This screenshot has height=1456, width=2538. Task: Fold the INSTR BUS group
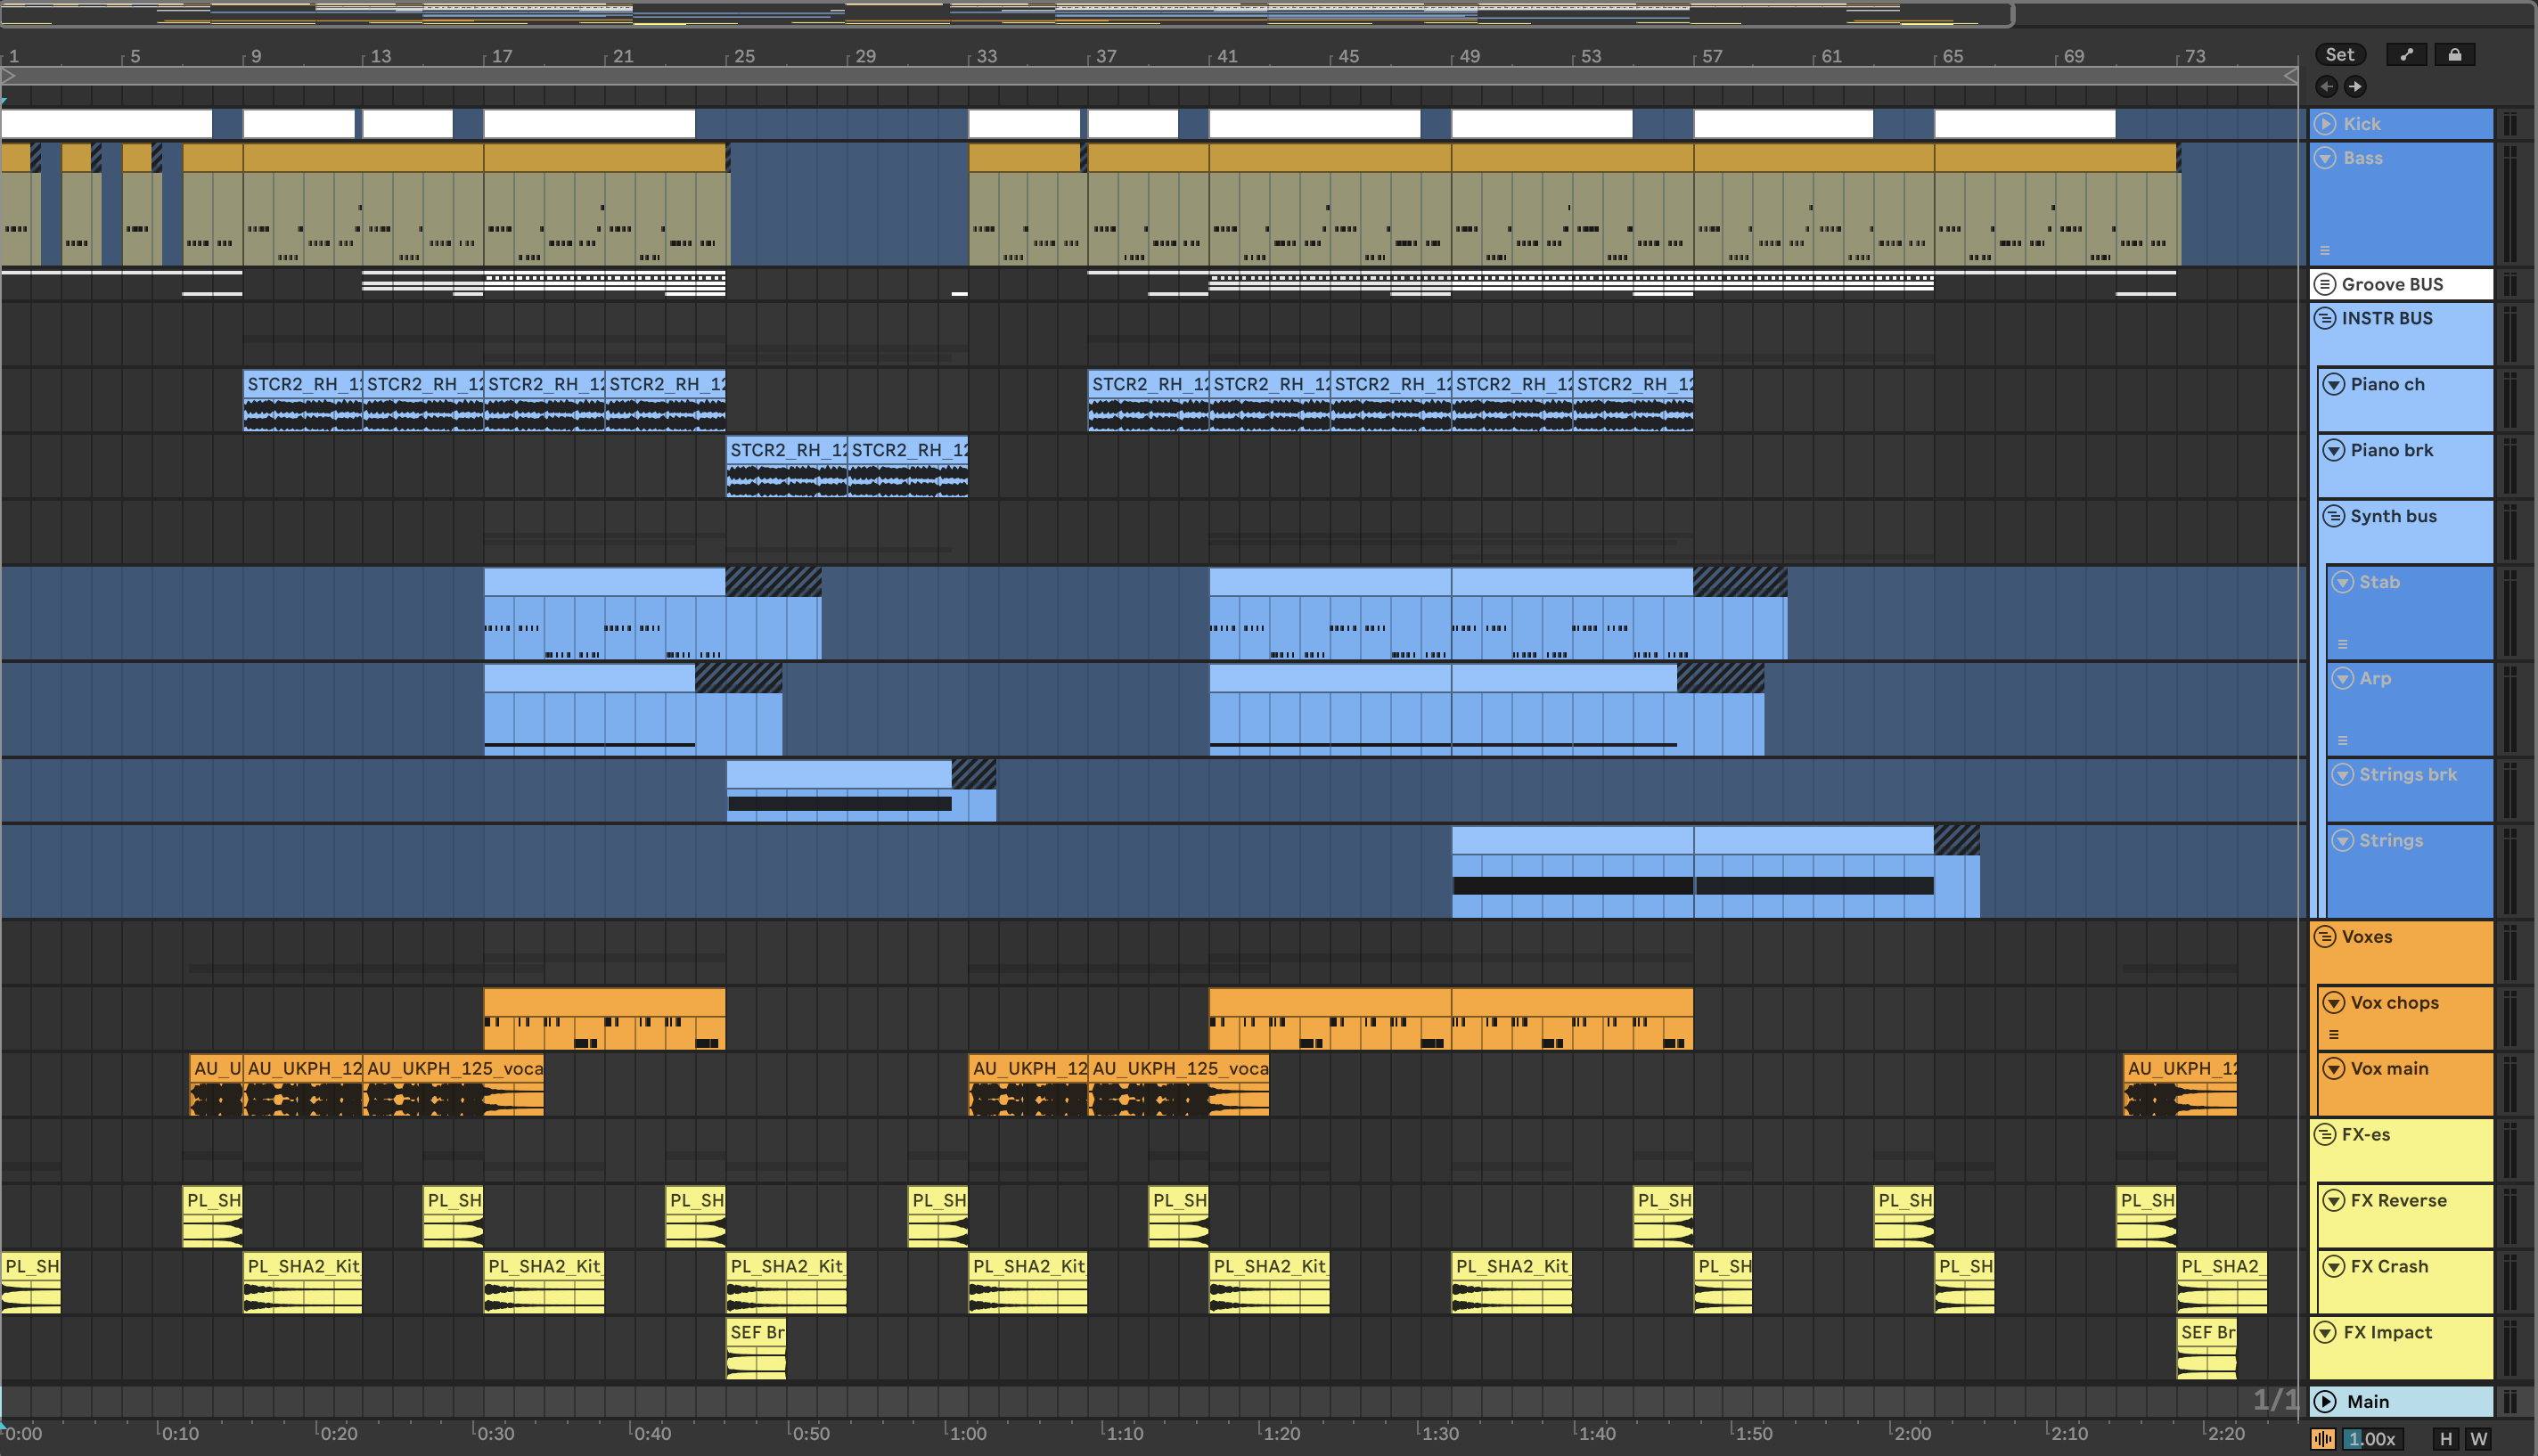[2326, 318]
